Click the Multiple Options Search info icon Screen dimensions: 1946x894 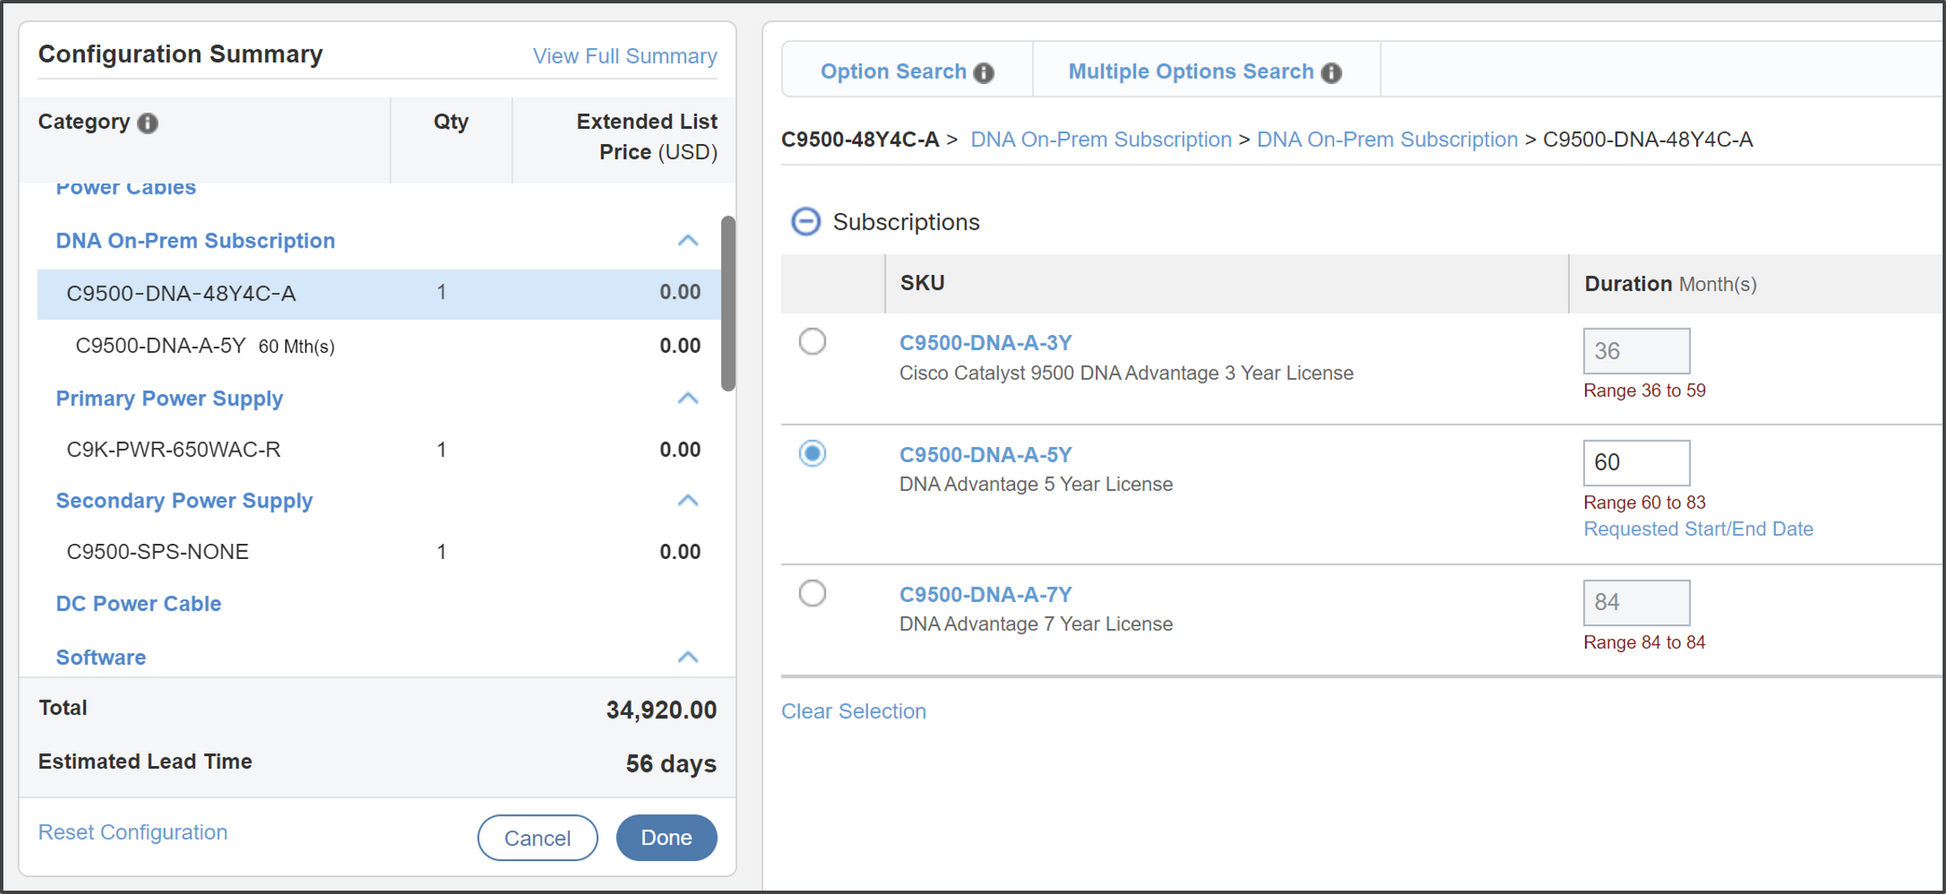pos(1331,73)
